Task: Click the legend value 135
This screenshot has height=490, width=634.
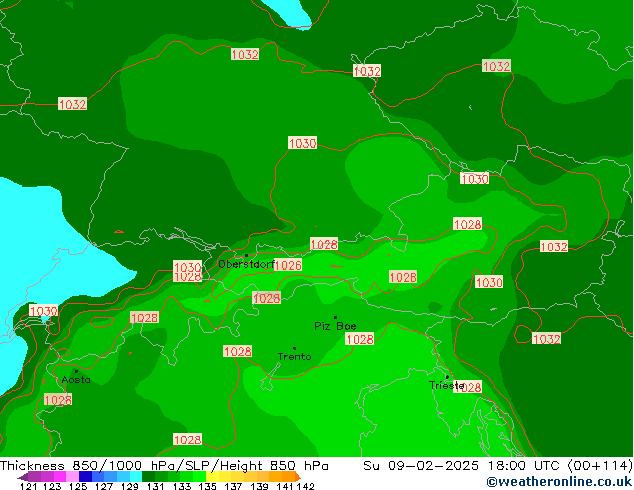Action: click(x=207, y=486)
